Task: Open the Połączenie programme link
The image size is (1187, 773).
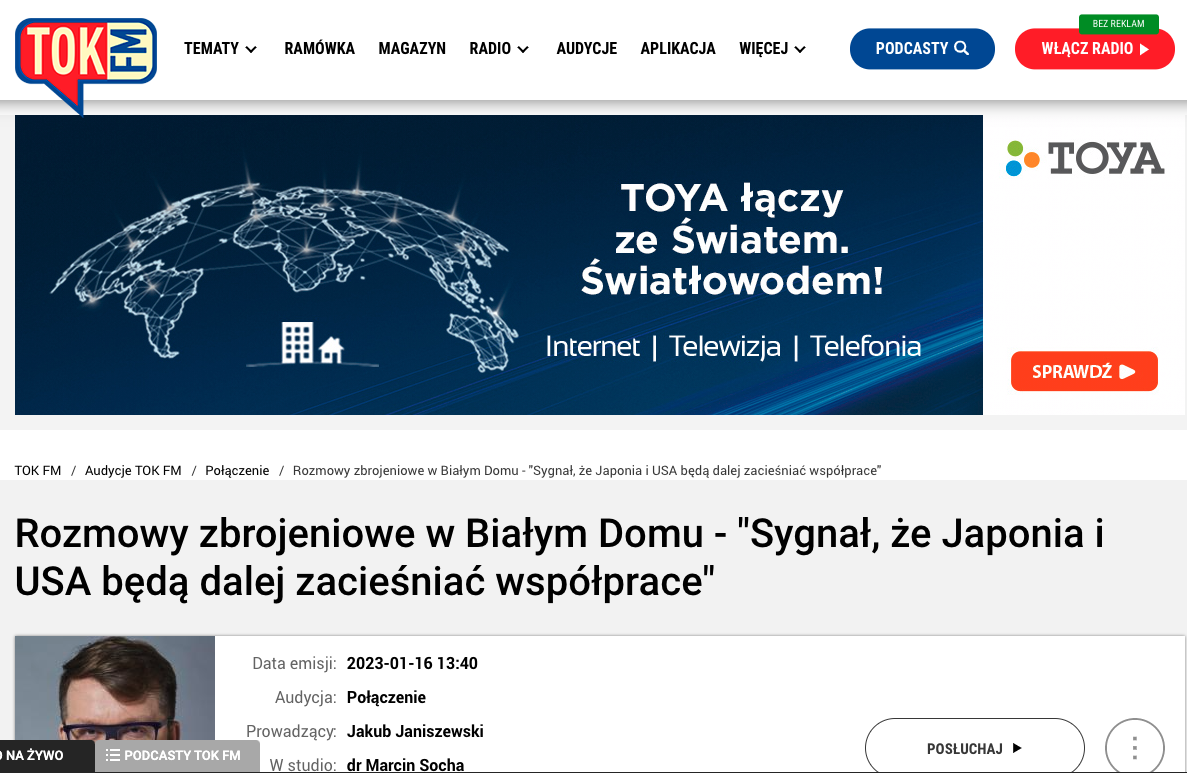Action: point(386,697)
